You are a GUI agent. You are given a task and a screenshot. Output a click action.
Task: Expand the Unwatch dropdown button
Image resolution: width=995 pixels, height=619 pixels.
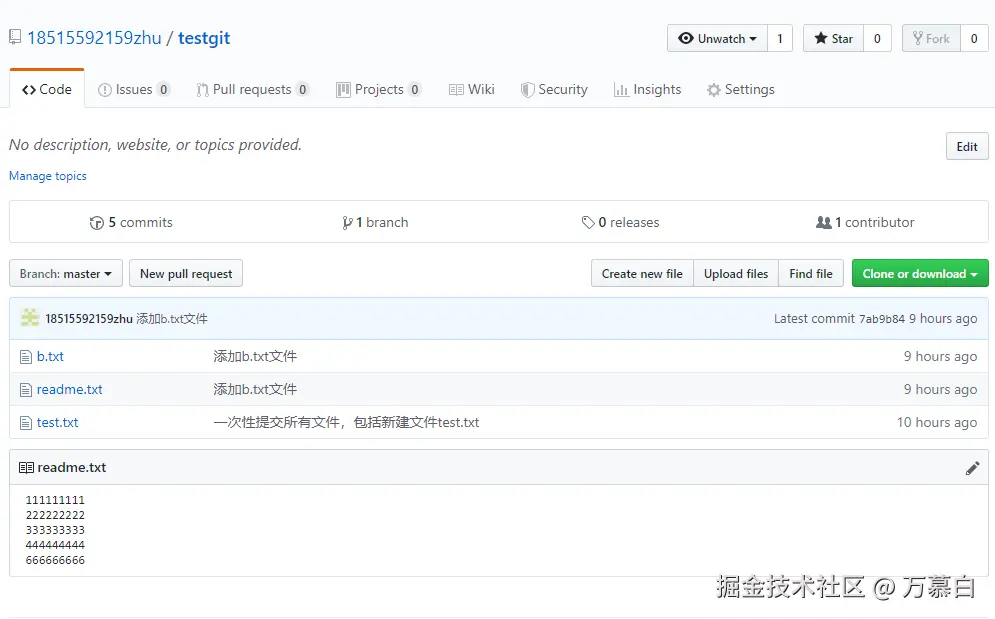tap(717, 39)
